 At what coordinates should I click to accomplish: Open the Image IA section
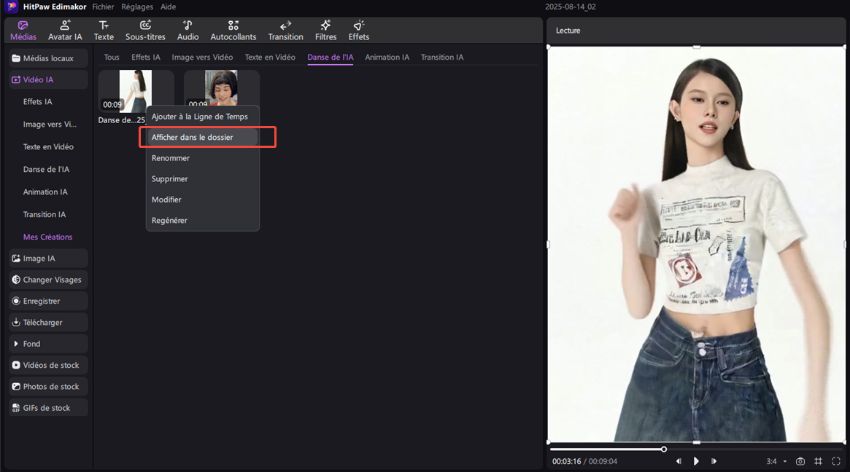coord(48,258)
